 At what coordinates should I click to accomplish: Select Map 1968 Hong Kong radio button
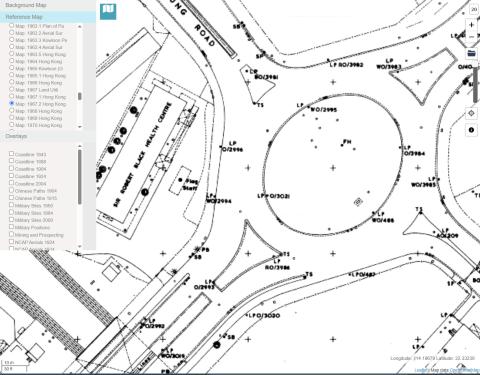(x=12, y=110)
